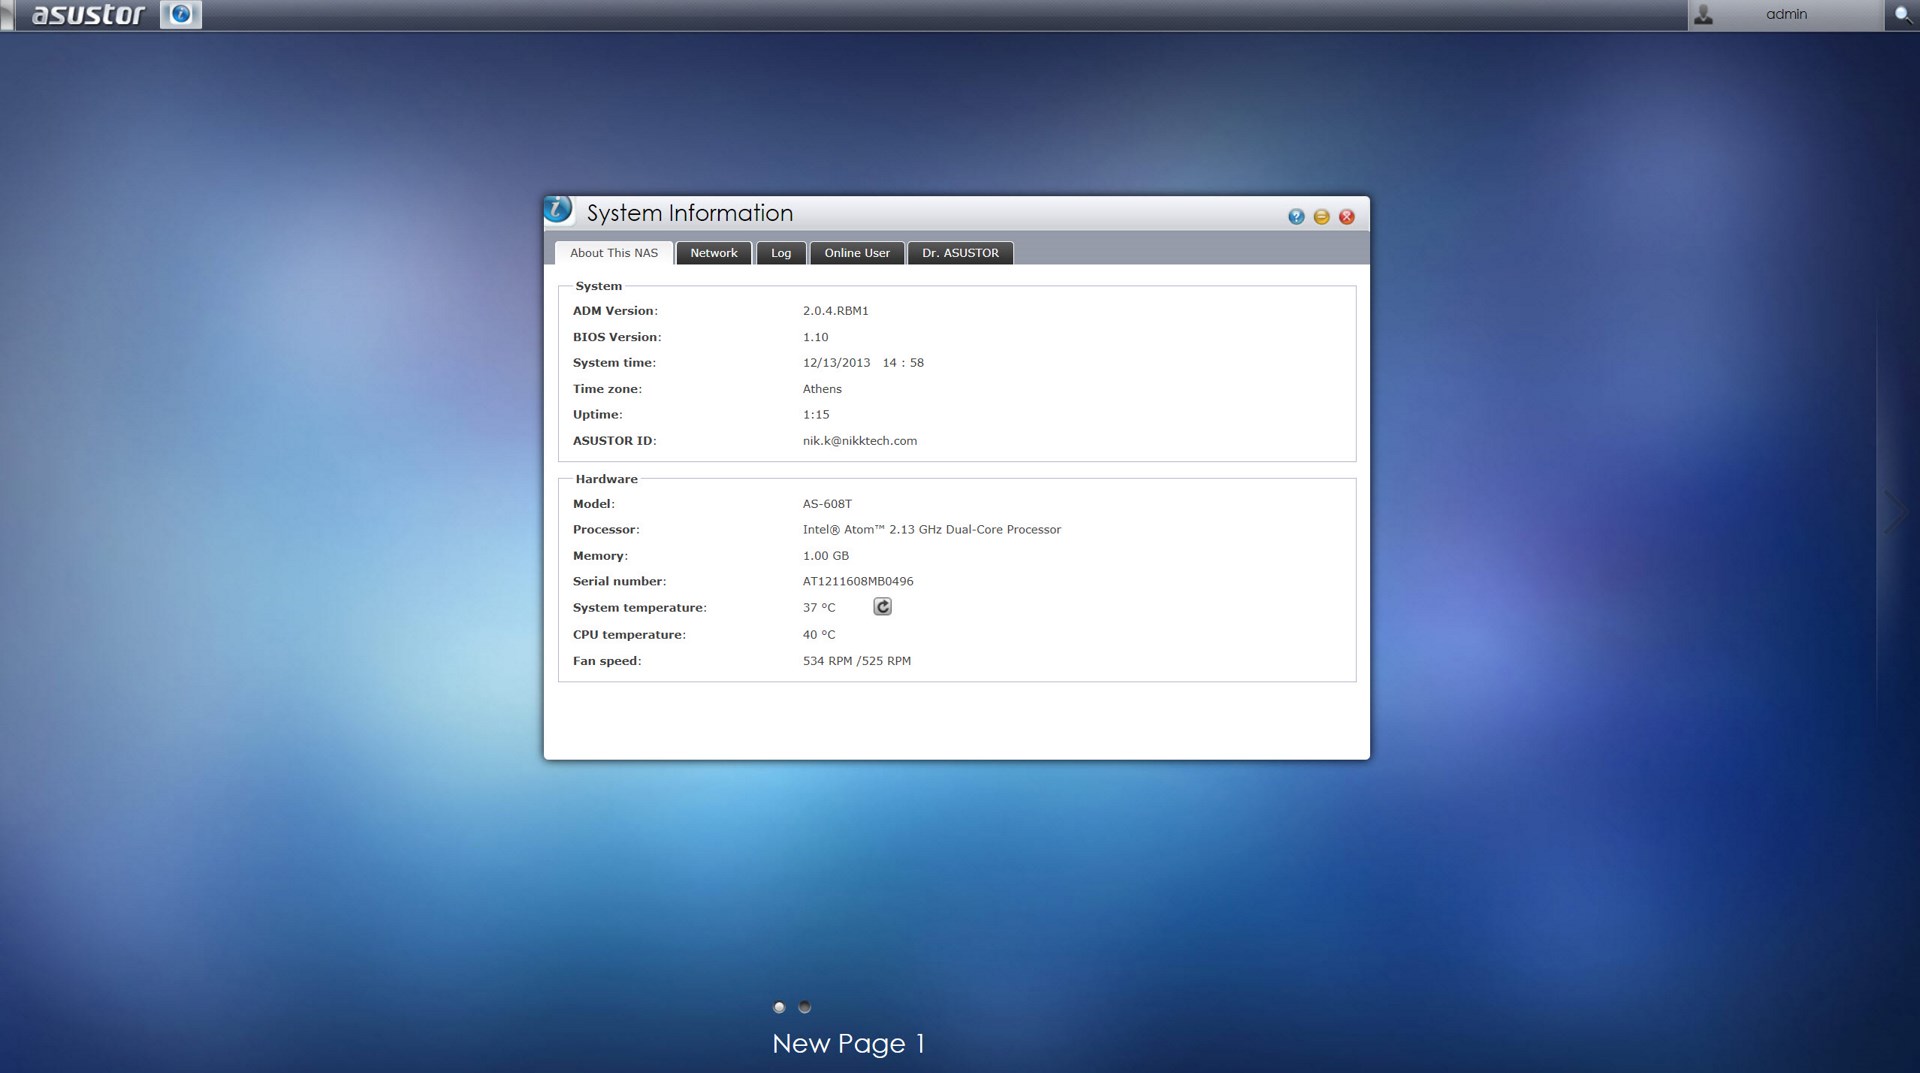Click the memory value 1.00 GB
1920x1073 pixels.
(x=825, y=556)
